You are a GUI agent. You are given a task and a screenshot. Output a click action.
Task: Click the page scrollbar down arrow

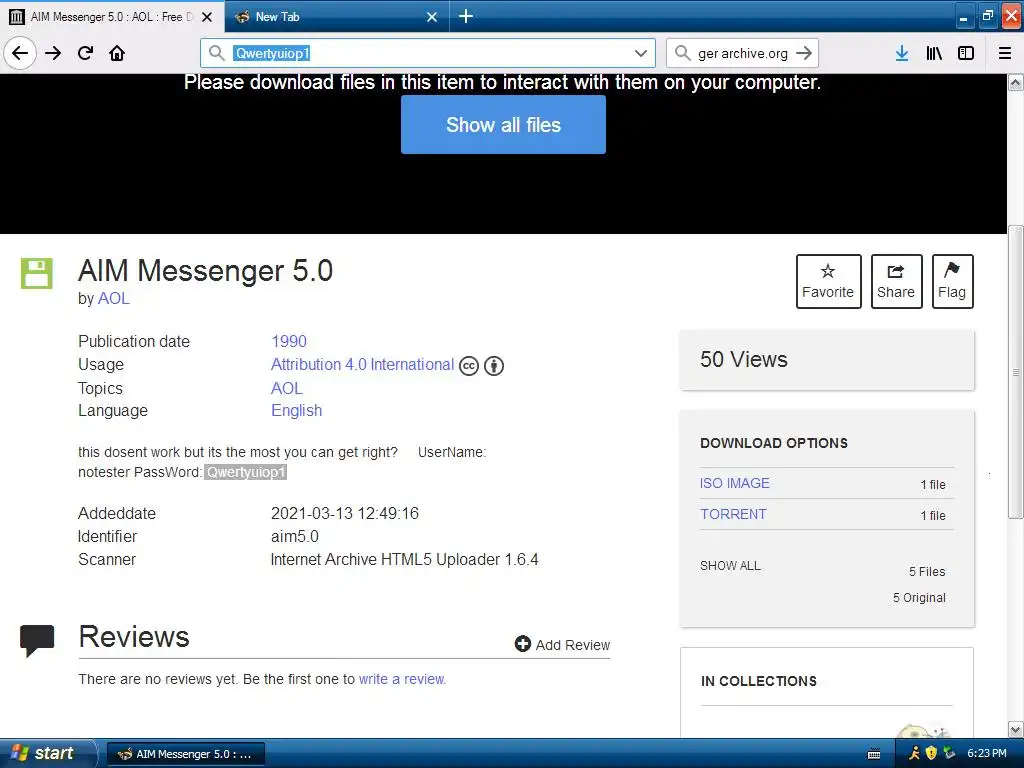click(1016, 729)
